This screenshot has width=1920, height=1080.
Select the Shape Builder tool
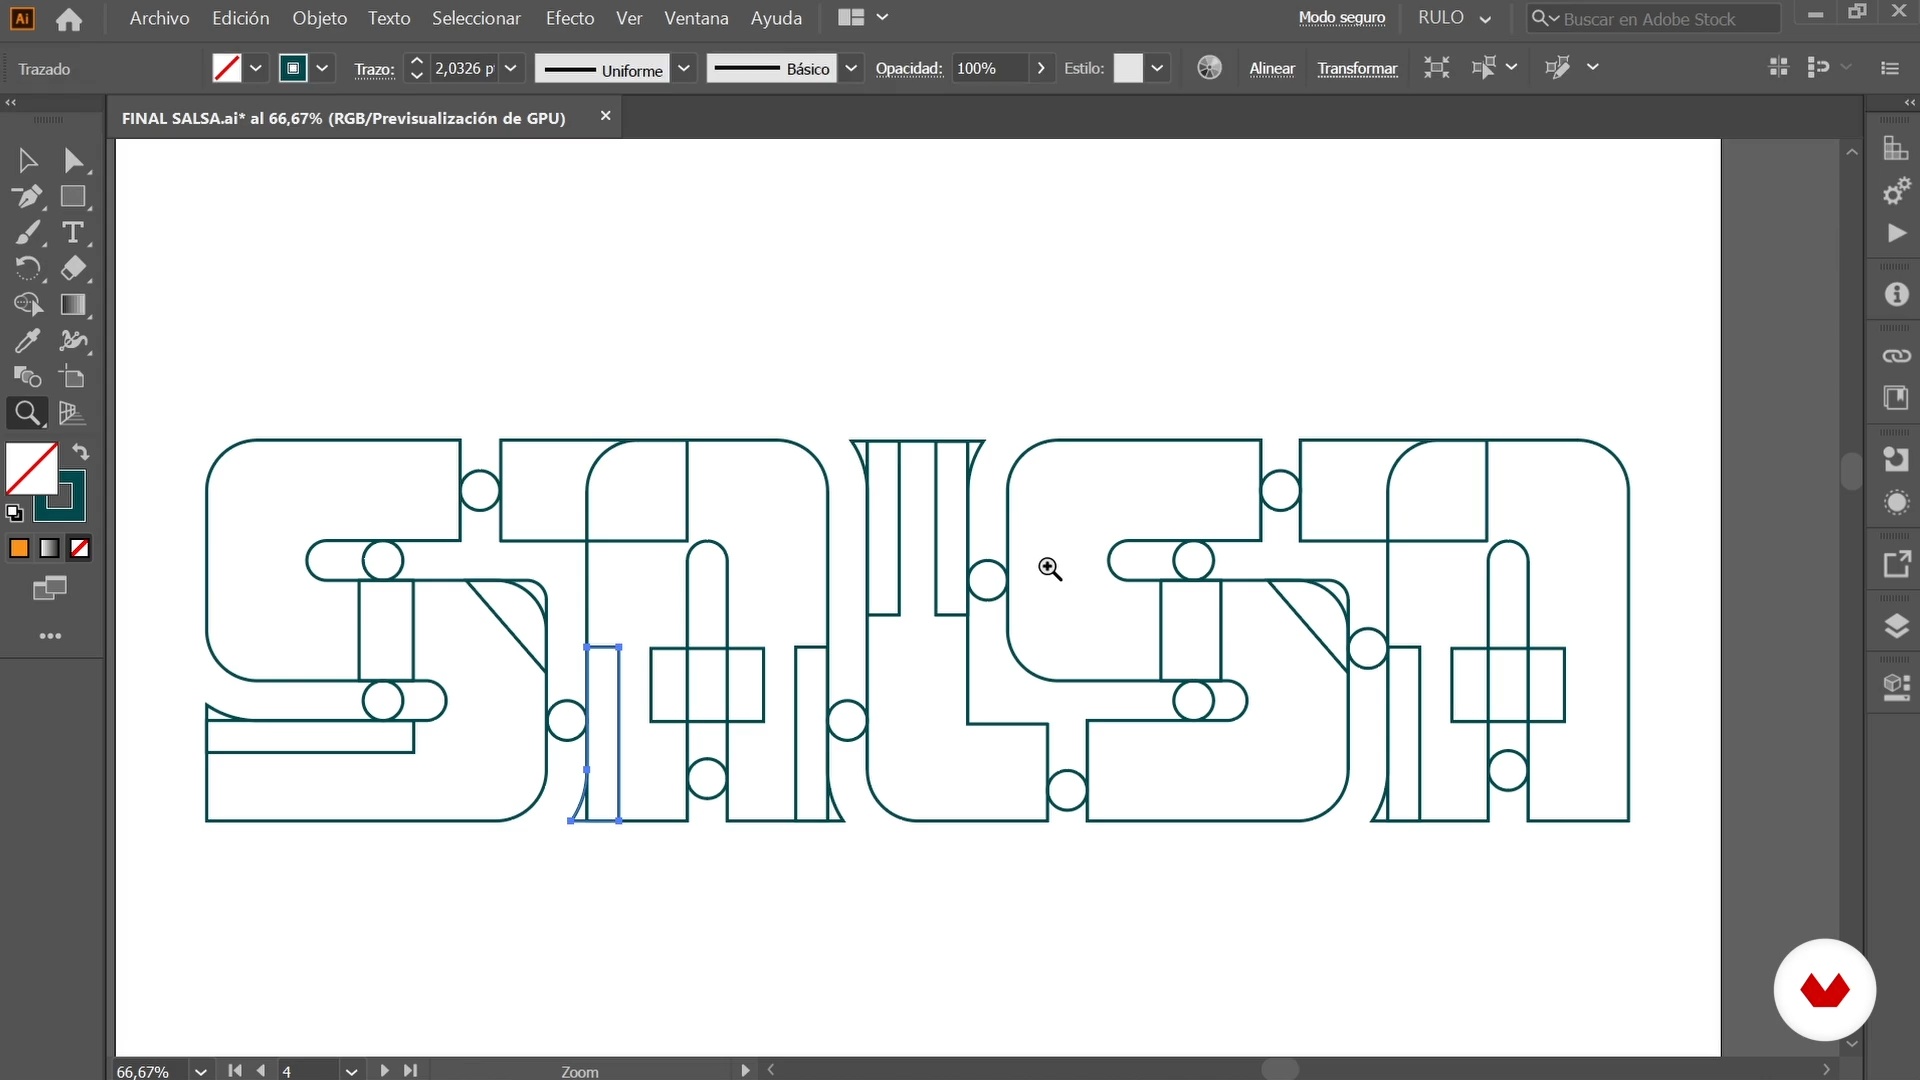tap(27, 305)
